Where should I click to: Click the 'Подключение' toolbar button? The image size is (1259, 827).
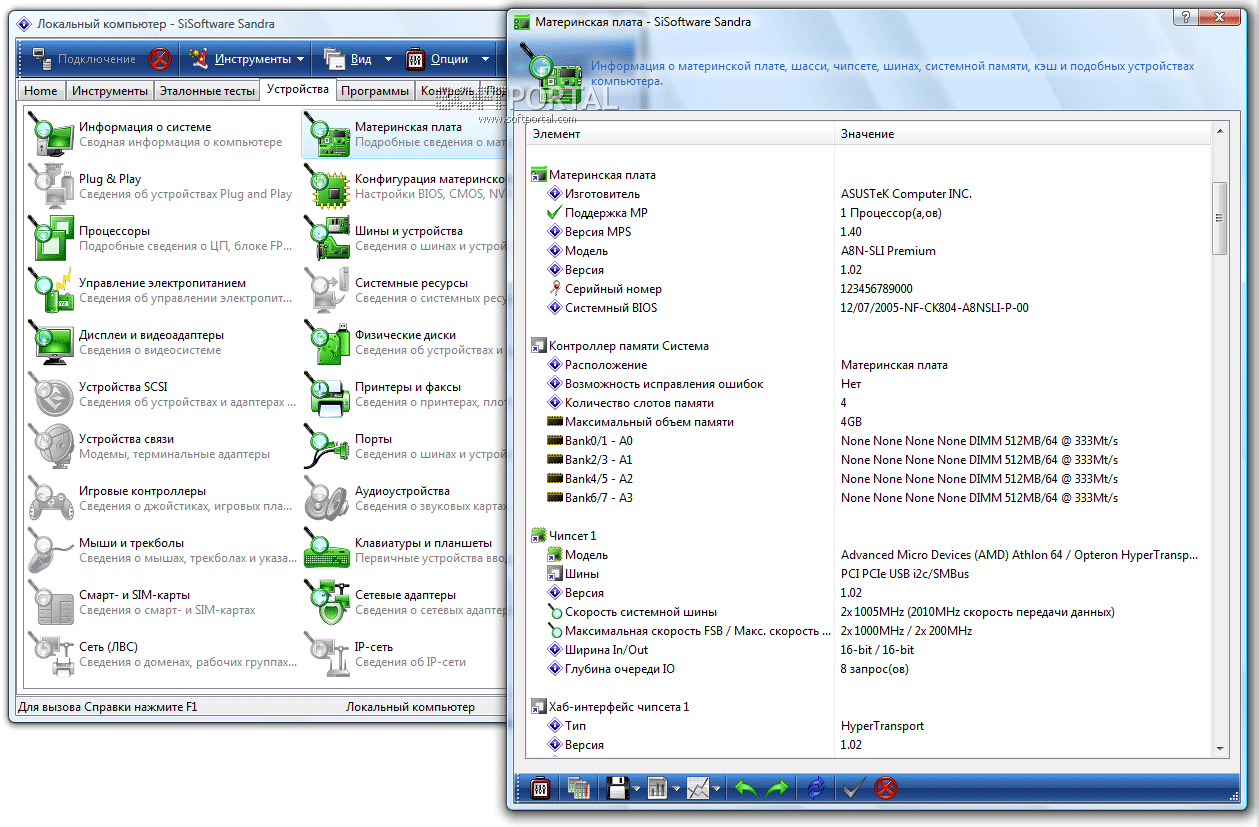tap(84, 59)
